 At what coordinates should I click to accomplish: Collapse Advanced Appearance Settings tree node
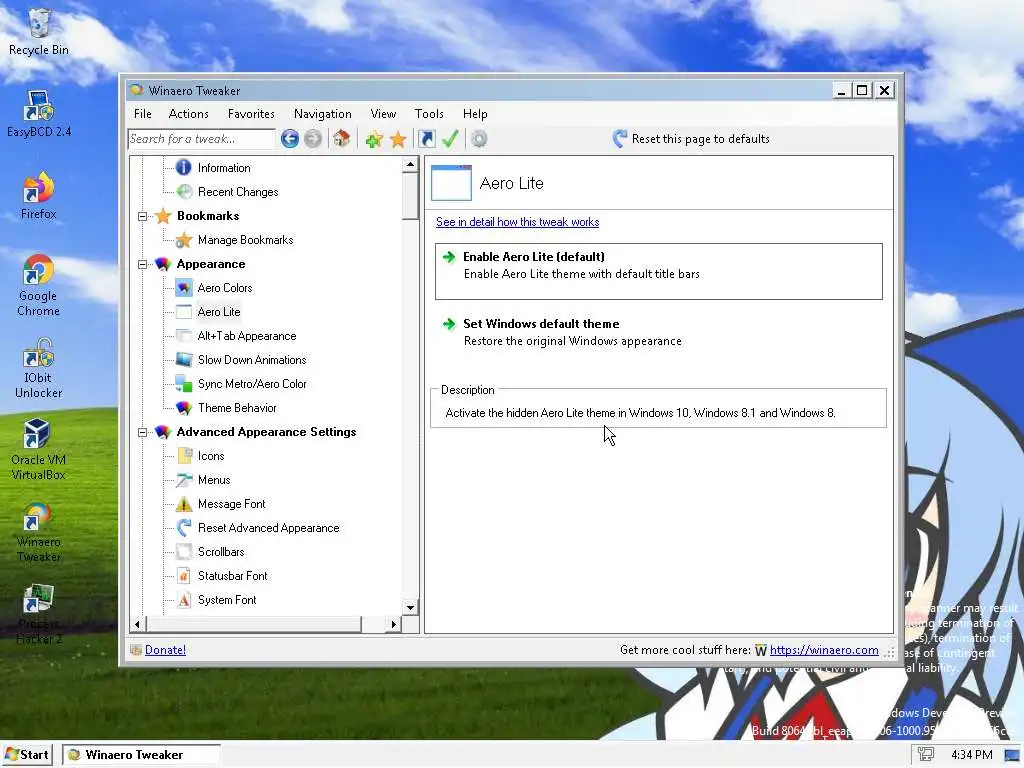[142, 432]
